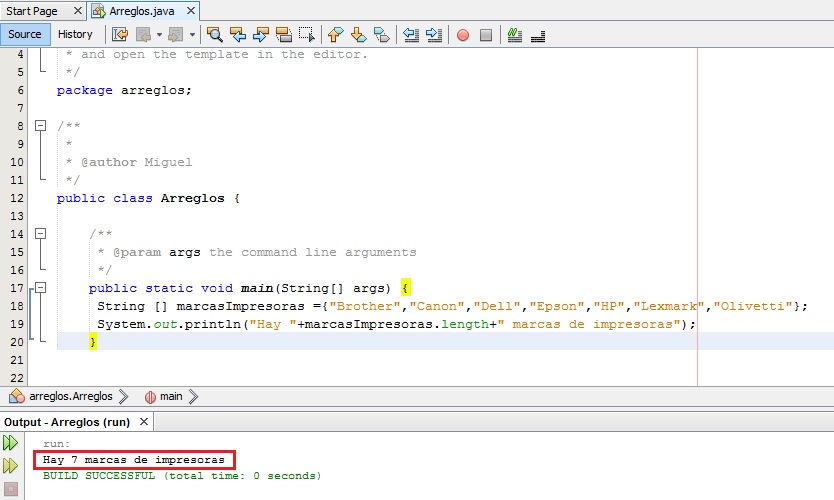Collapse the author Javadoc comment fold
The width and height of the screenshot is (834, 500).
tap(41, 126)
